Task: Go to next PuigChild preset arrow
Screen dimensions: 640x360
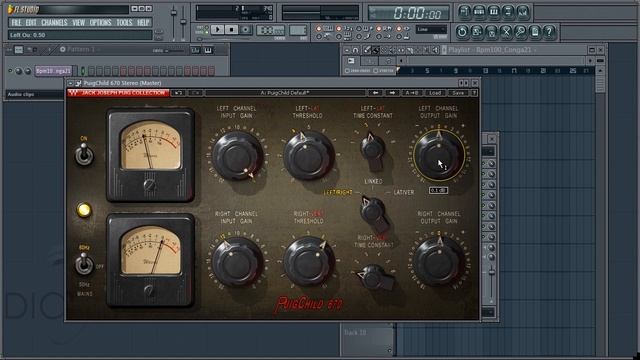Action: 392,93
